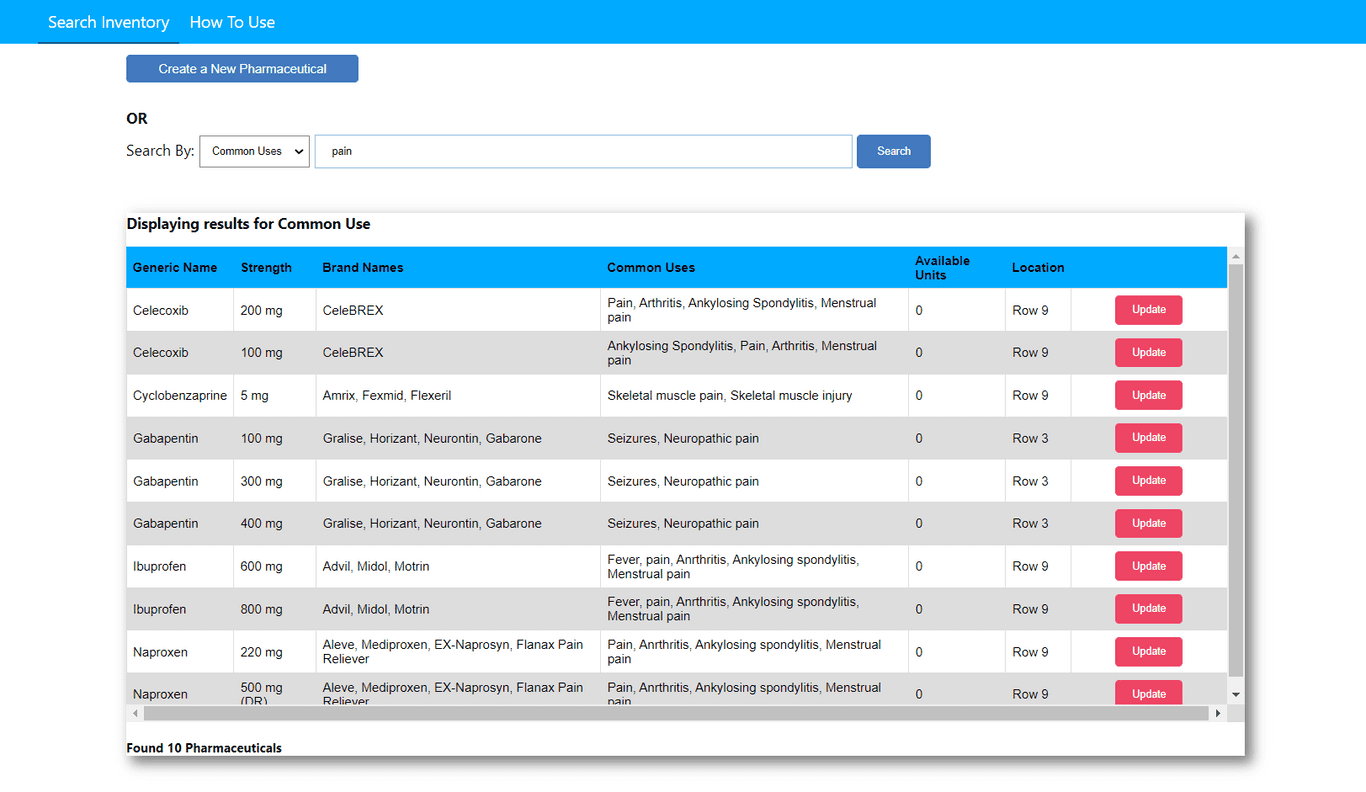Click the Gabapentin 400 mg strength cell
1366x792 pixels.
275,524
